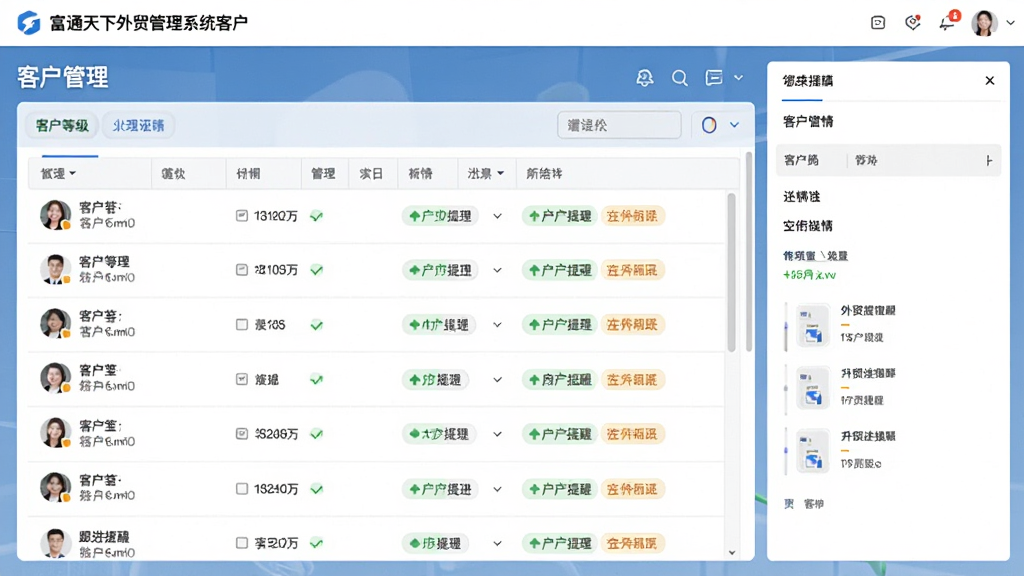Click the male avatar in the 客户等理 row
The image size is (1024, 576).
tap(55, 269)
